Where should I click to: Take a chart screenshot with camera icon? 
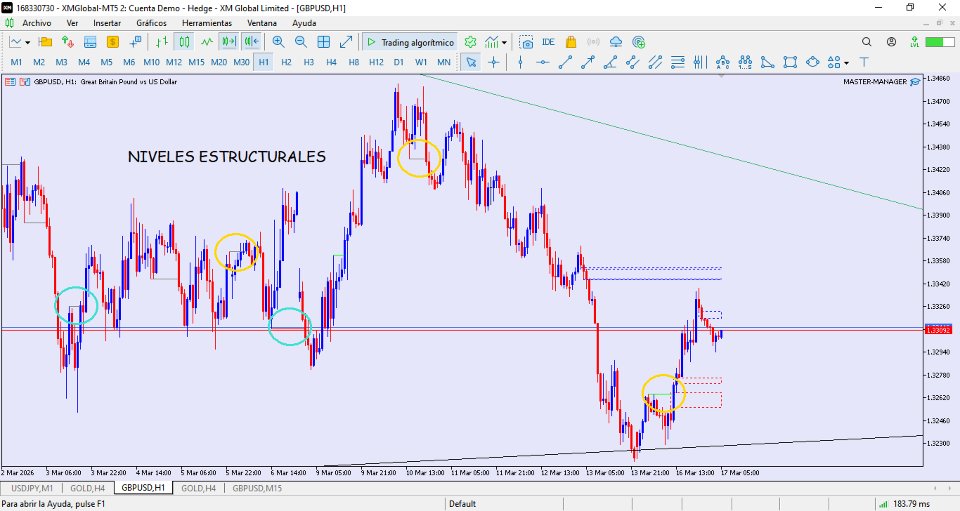[527, 42]
